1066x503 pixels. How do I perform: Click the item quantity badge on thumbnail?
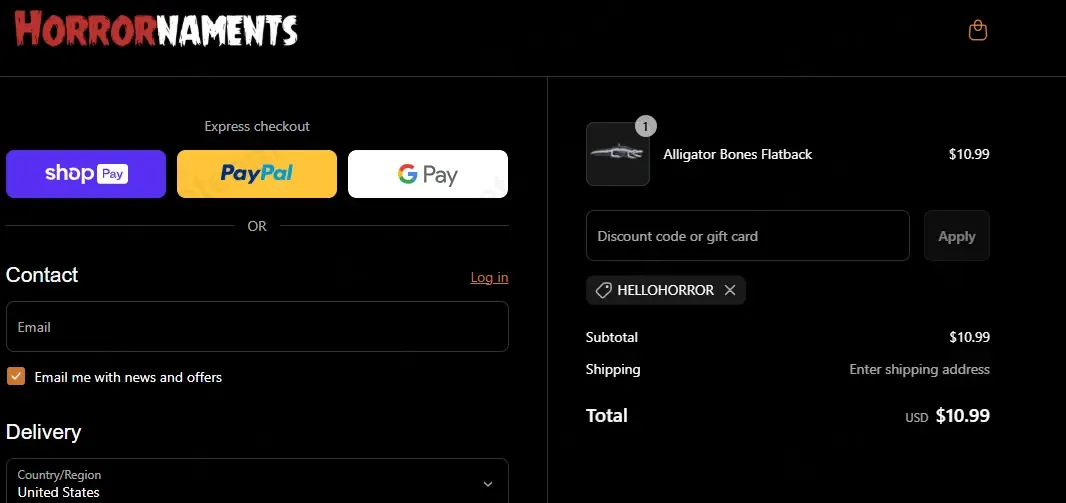tap(646, 126)
